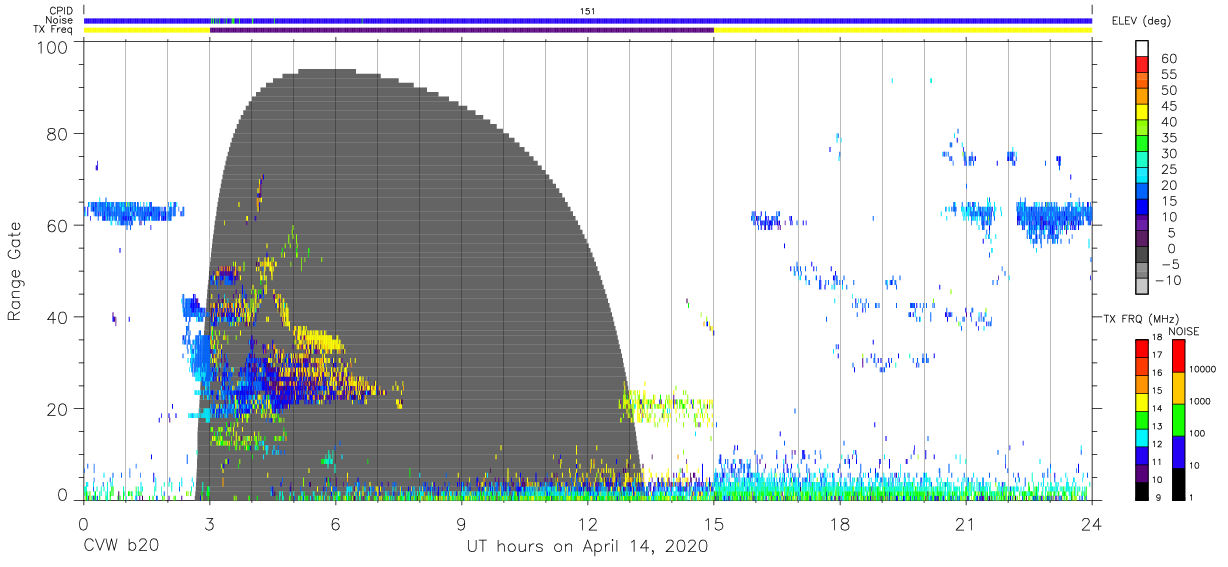Click ELEV colorbar value 60
The height and width of the screenshot is (567, 1228).
coord(1168,58)
